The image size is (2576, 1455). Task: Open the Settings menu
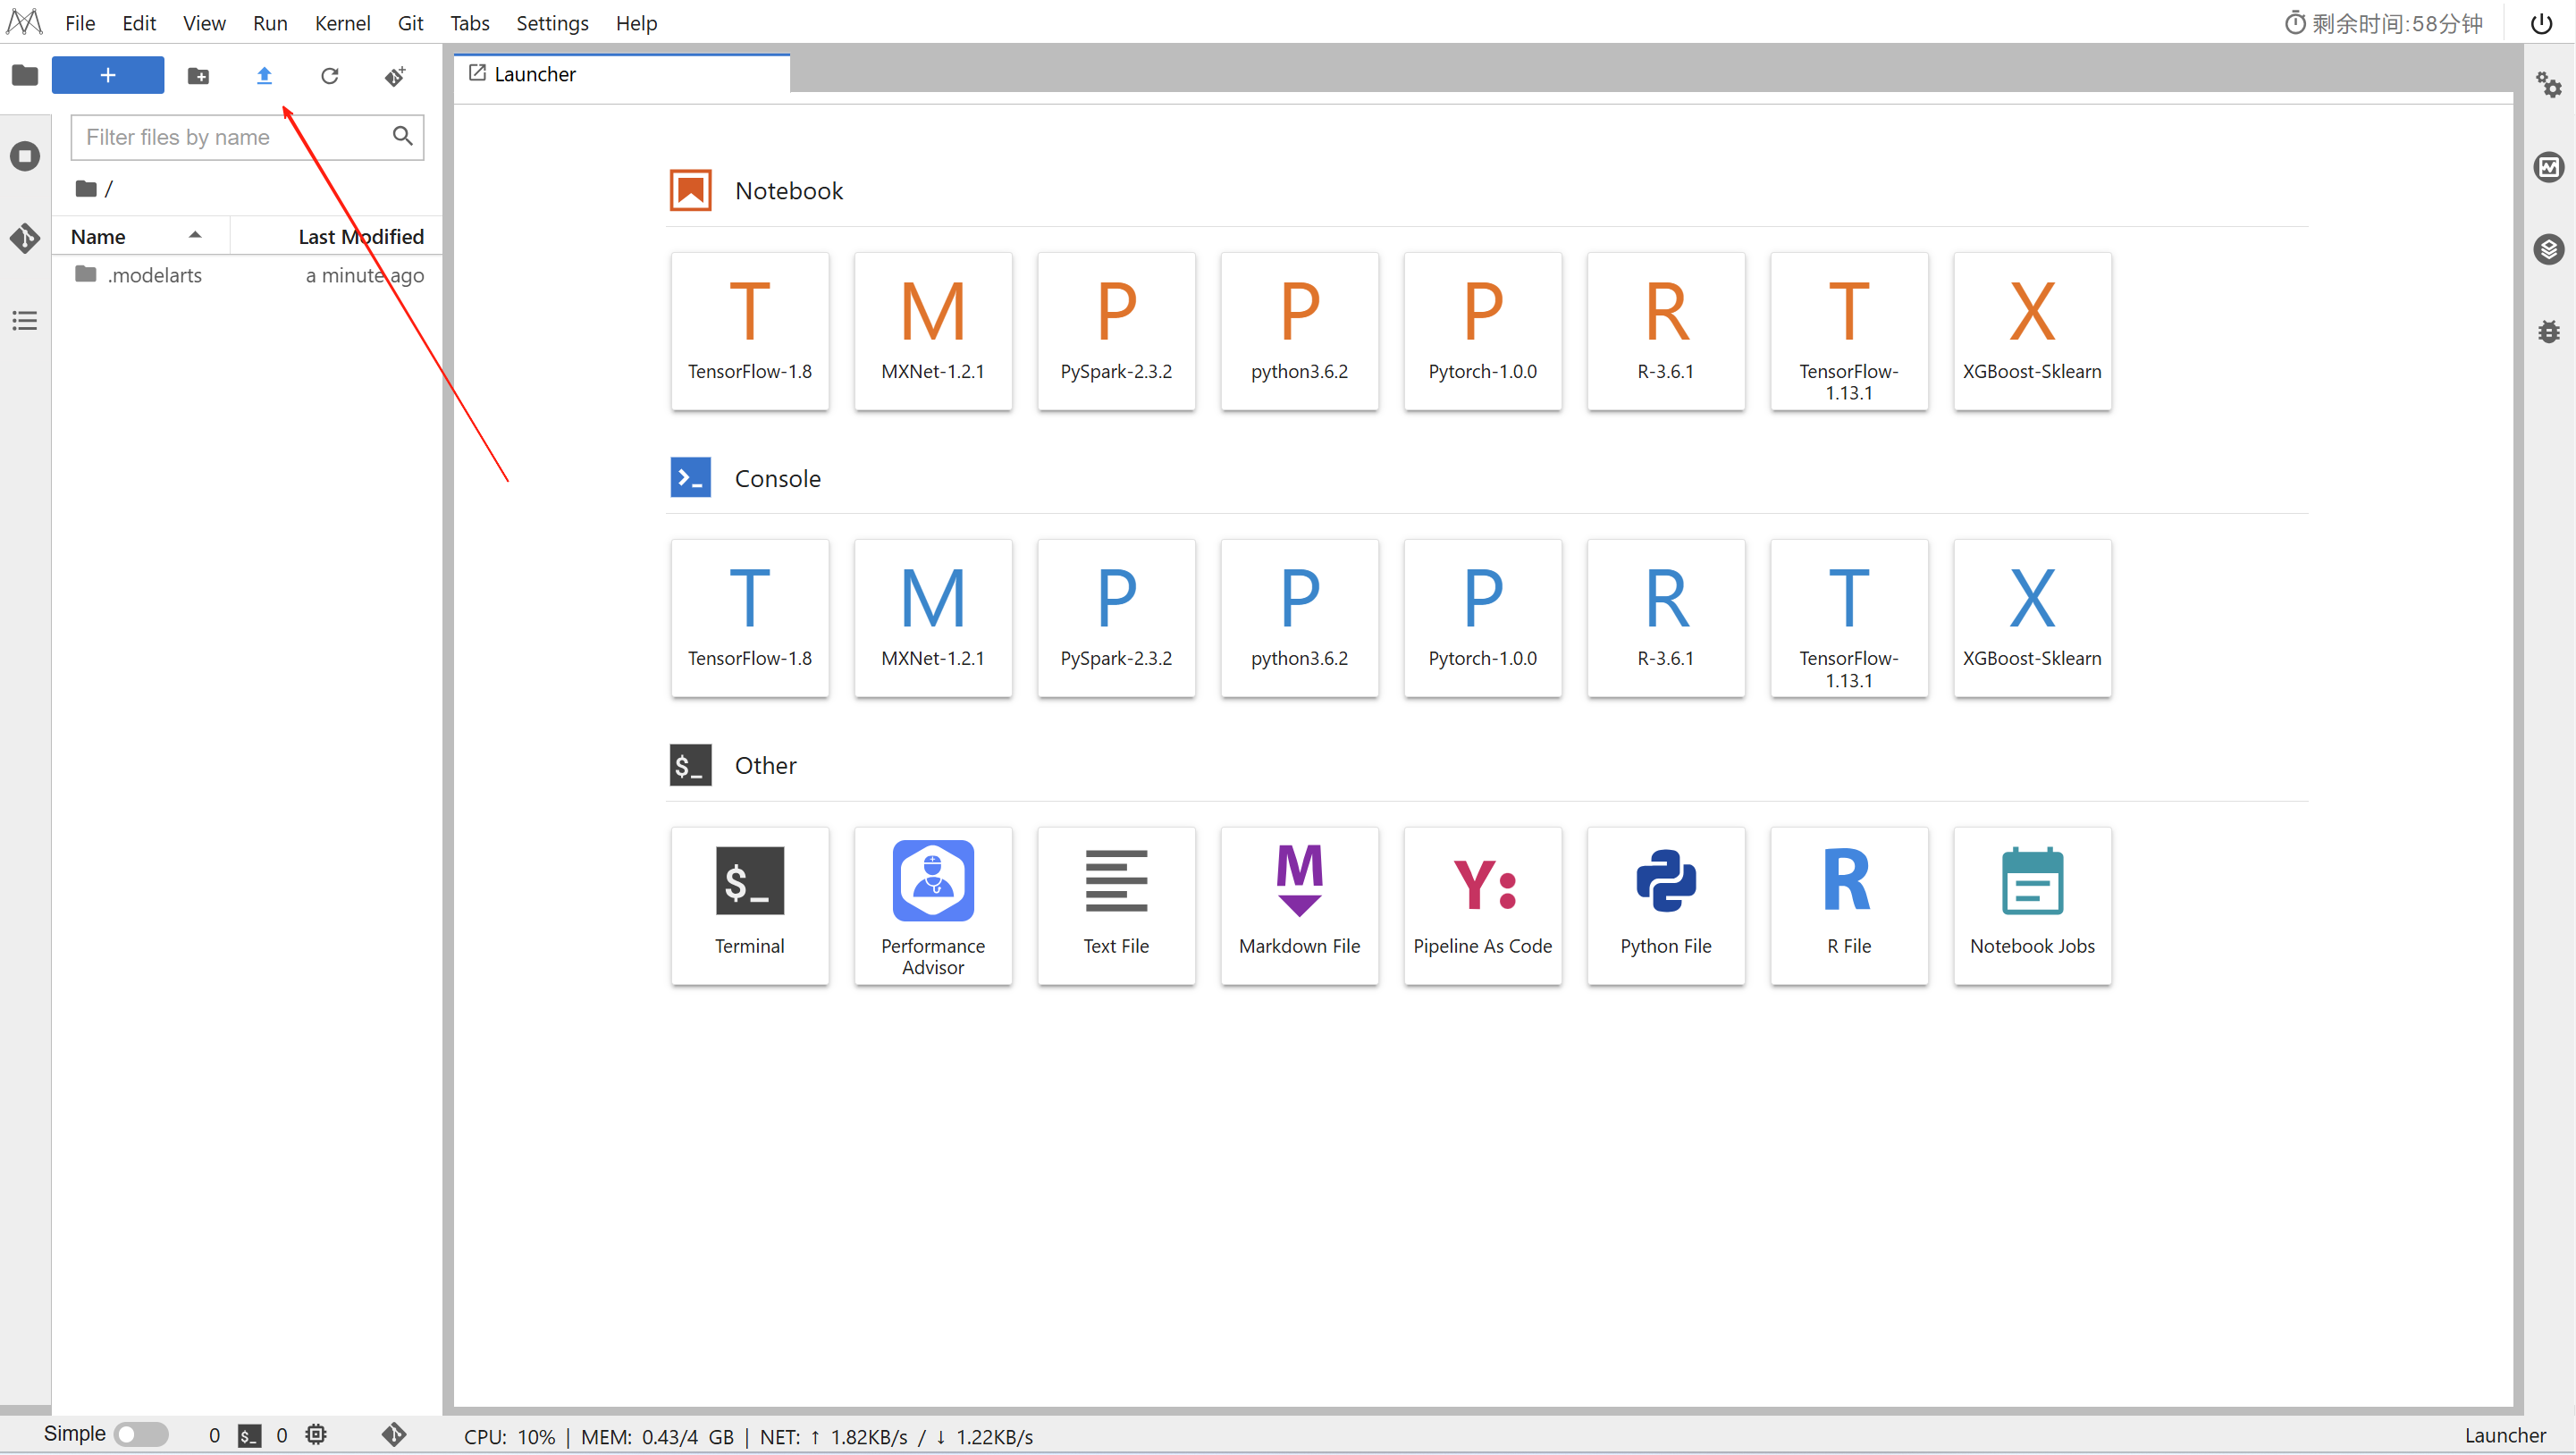(551, 22)
